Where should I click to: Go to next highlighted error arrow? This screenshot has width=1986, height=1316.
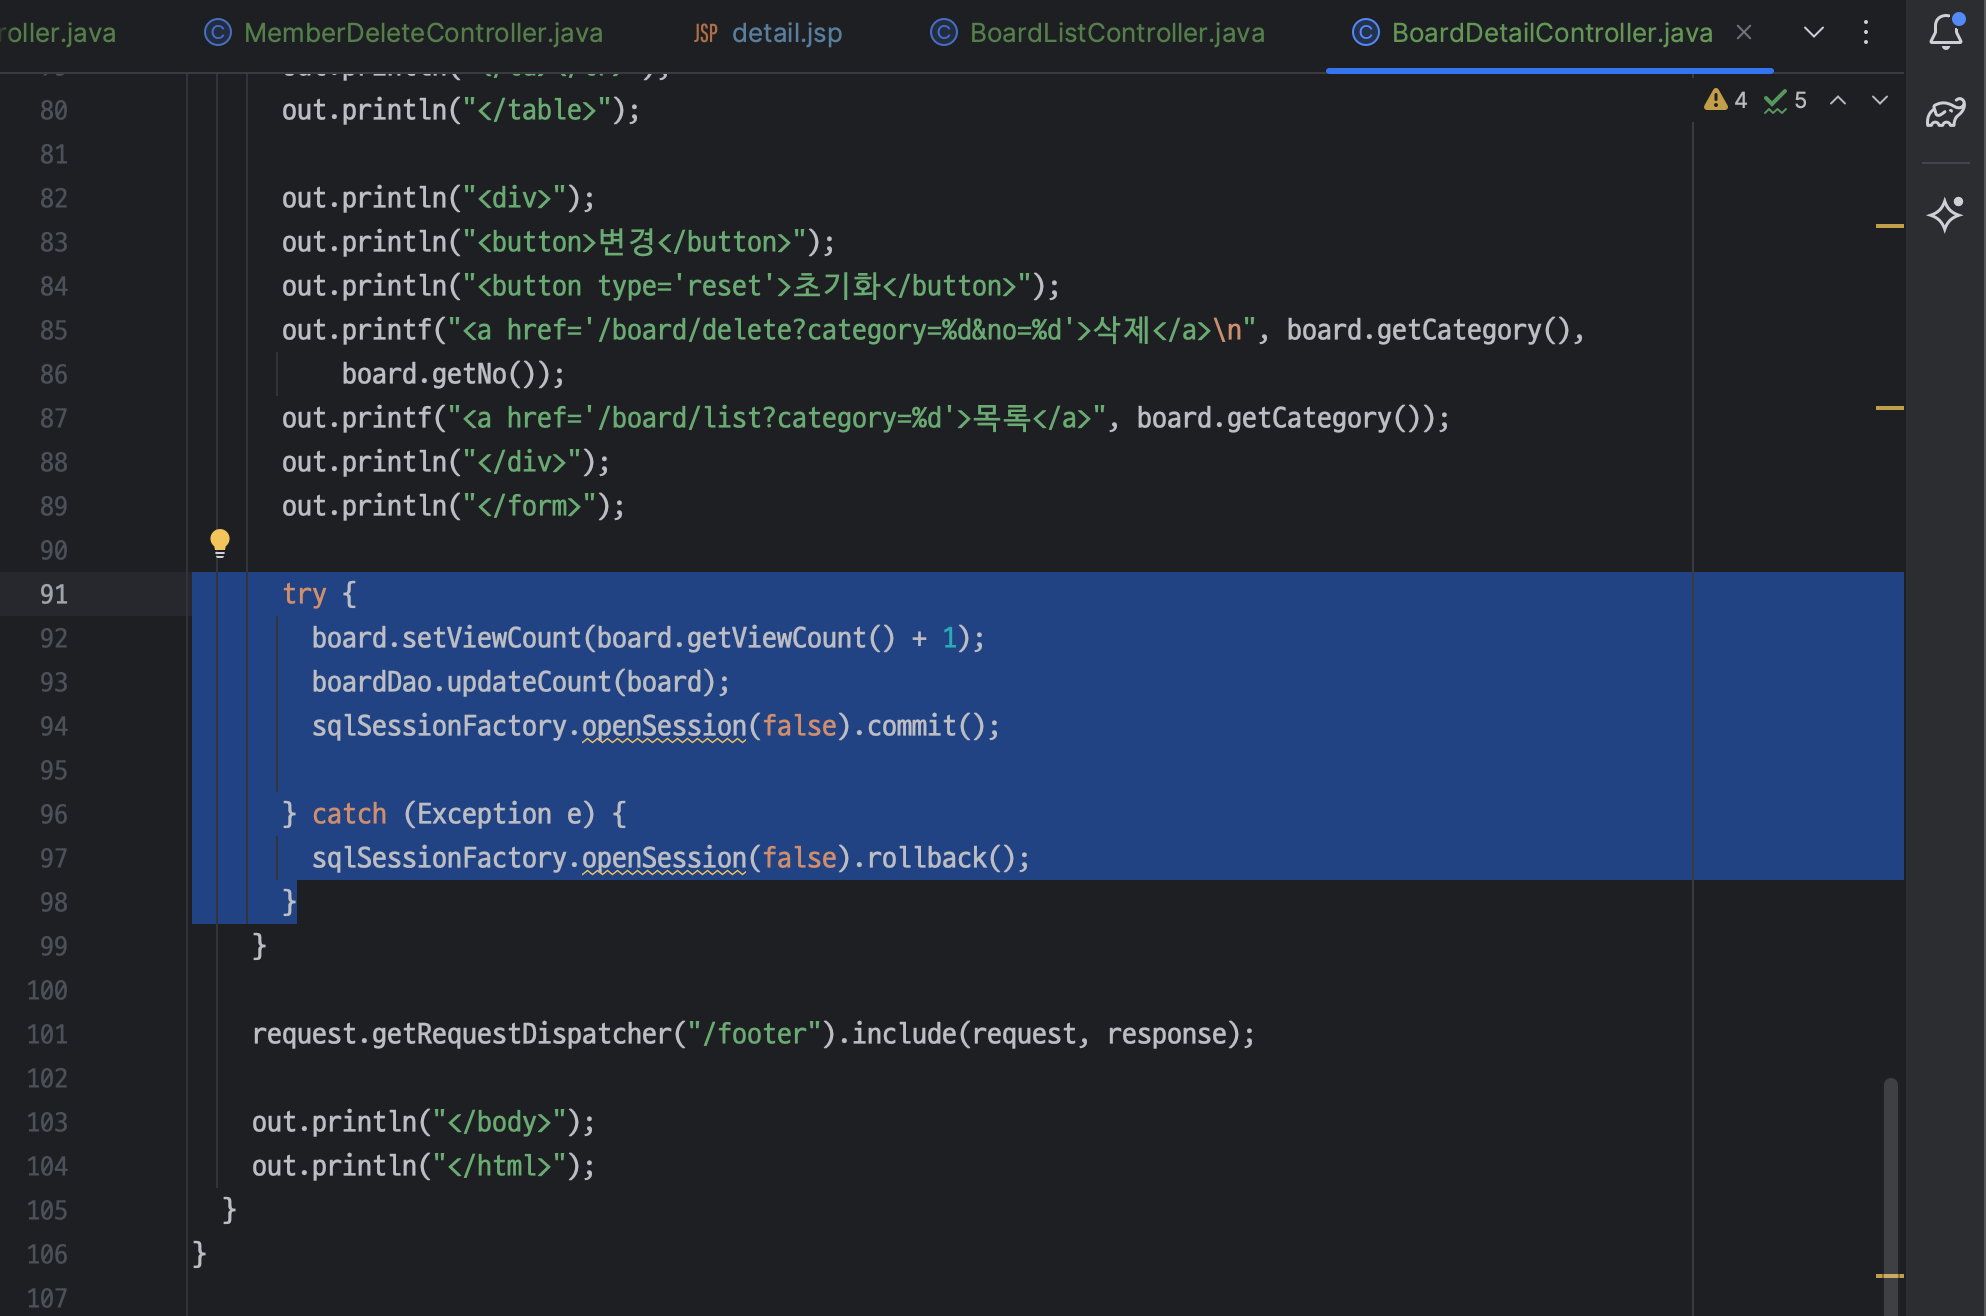pos(1880,100)
